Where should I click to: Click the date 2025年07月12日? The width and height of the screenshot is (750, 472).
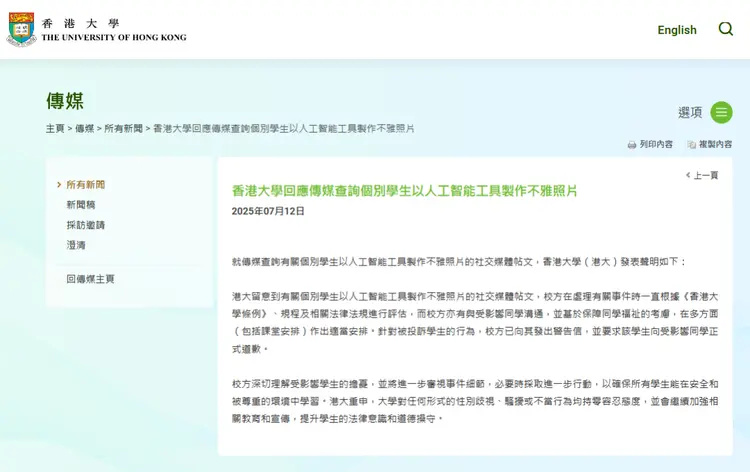pos(268,211)
